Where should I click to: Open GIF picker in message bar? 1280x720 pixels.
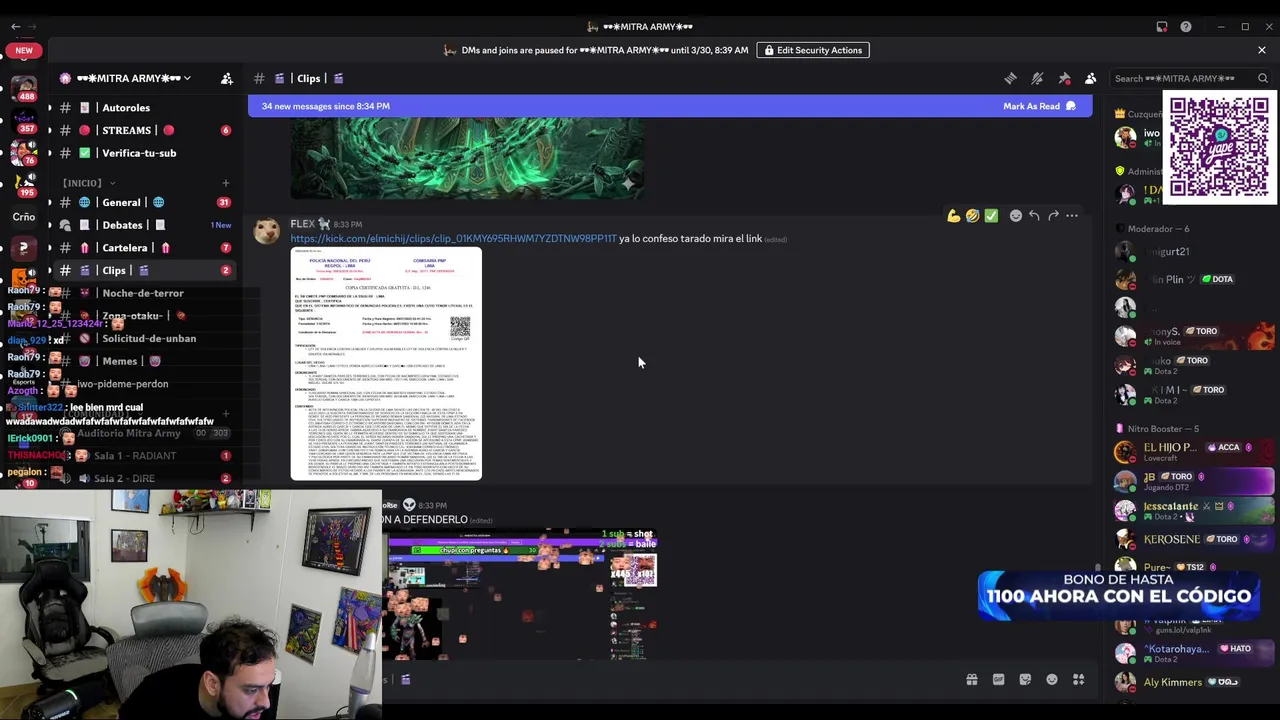pos(998,680)
